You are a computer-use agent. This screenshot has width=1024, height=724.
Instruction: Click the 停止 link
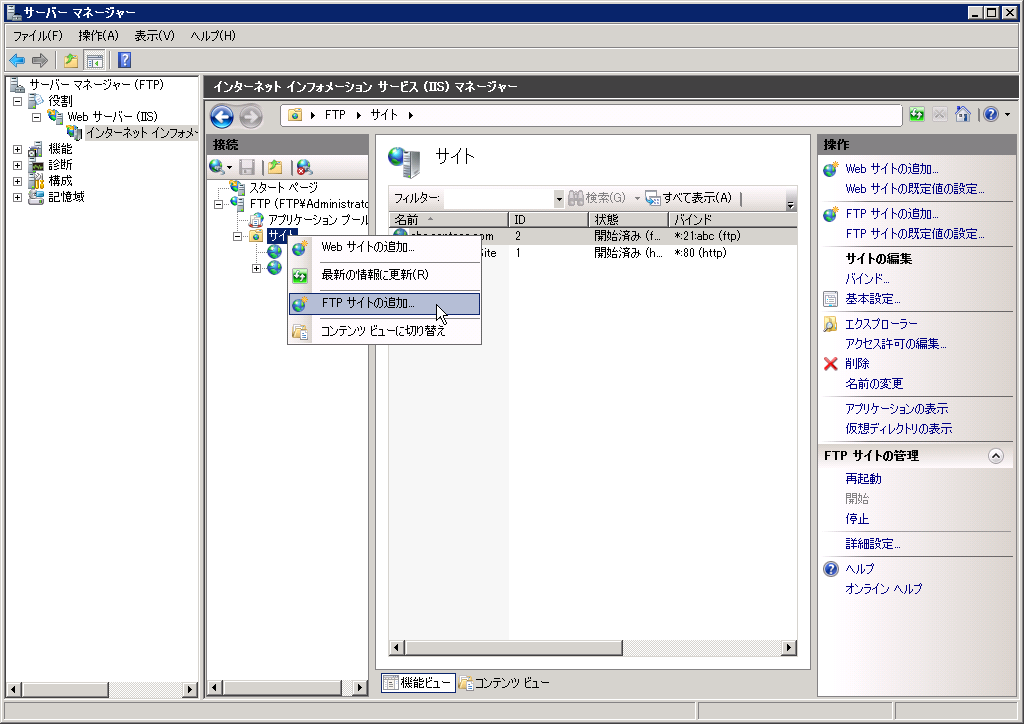click(857, 520)
